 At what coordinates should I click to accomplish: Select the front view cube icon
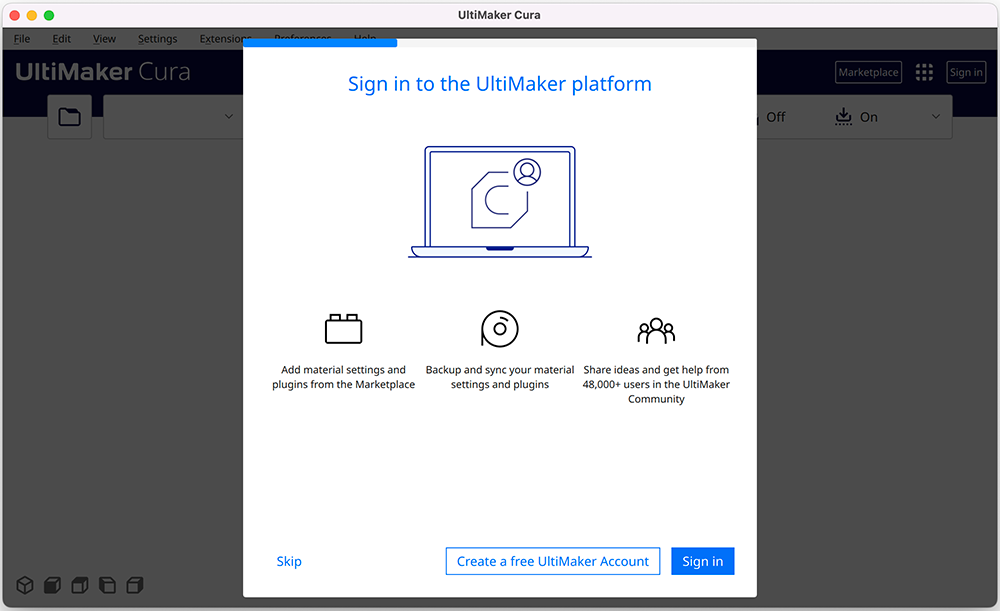tap(52, 585)
